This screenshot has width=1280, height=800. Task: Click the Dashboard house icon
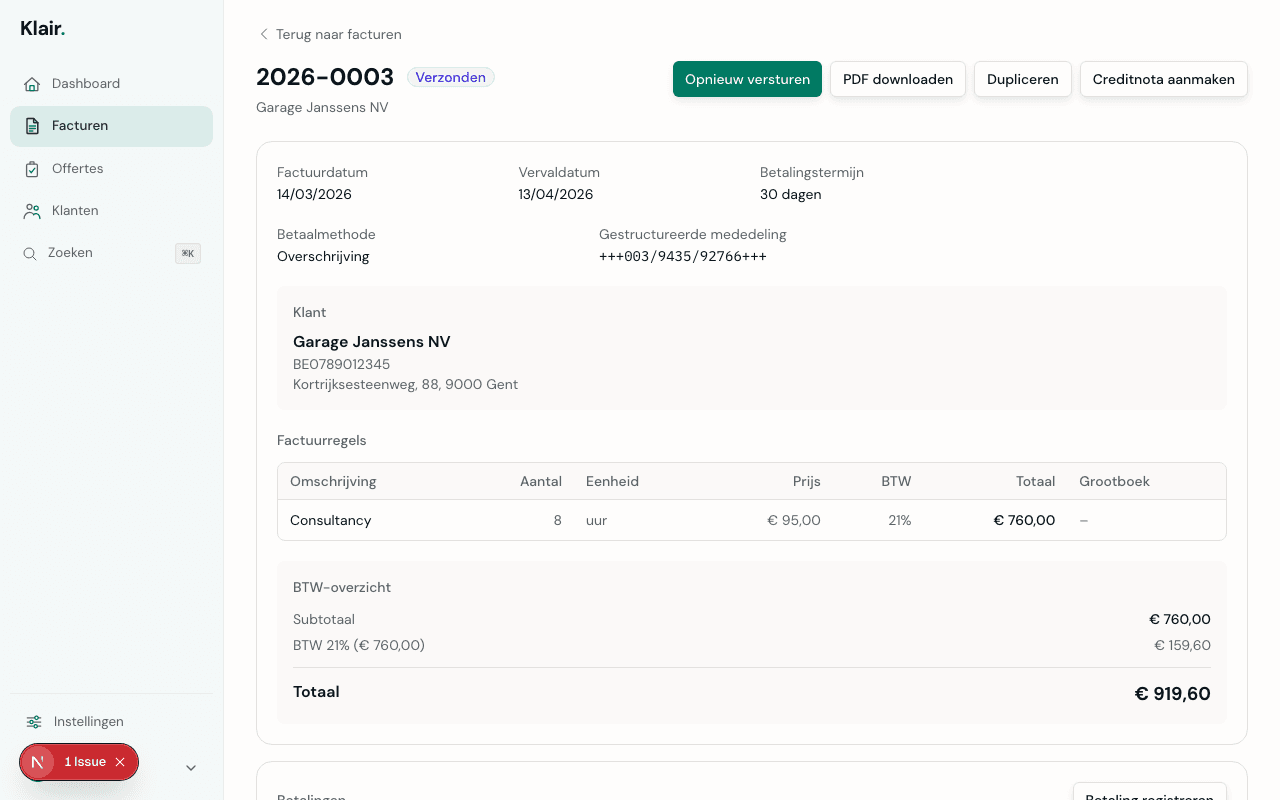(x=32, y=84)
